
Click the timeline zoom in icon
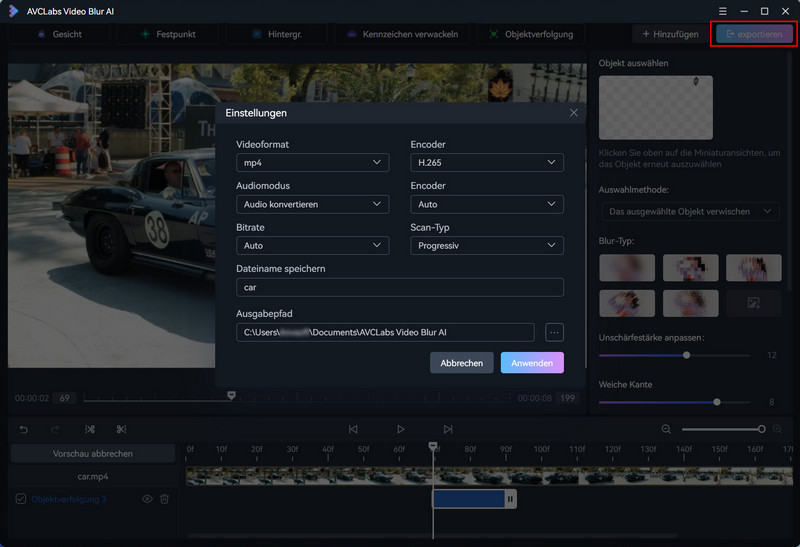pos(777,429)
